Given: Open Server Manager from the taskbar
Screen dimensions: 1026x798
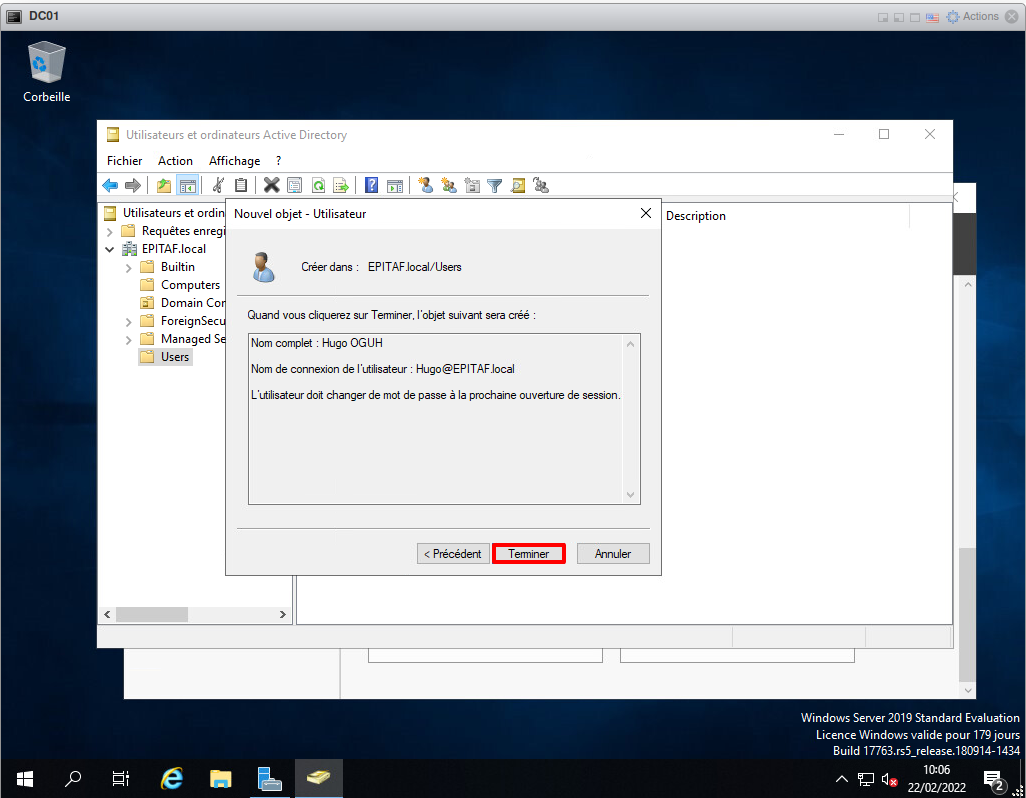Looking at the screenshot, I should pyautogui.click(x=269, y=778).
